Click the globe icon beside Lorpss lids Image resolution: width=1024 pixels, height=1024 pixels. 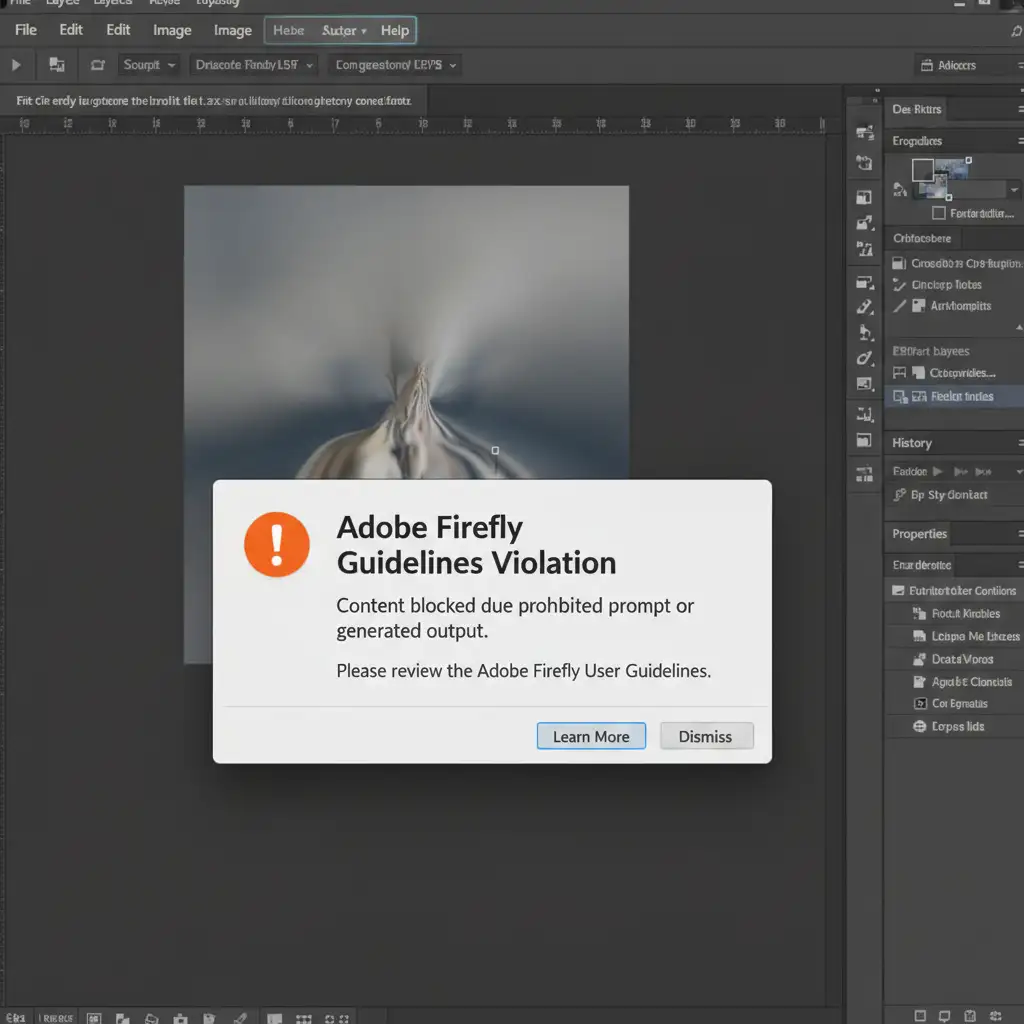point(922,727)
